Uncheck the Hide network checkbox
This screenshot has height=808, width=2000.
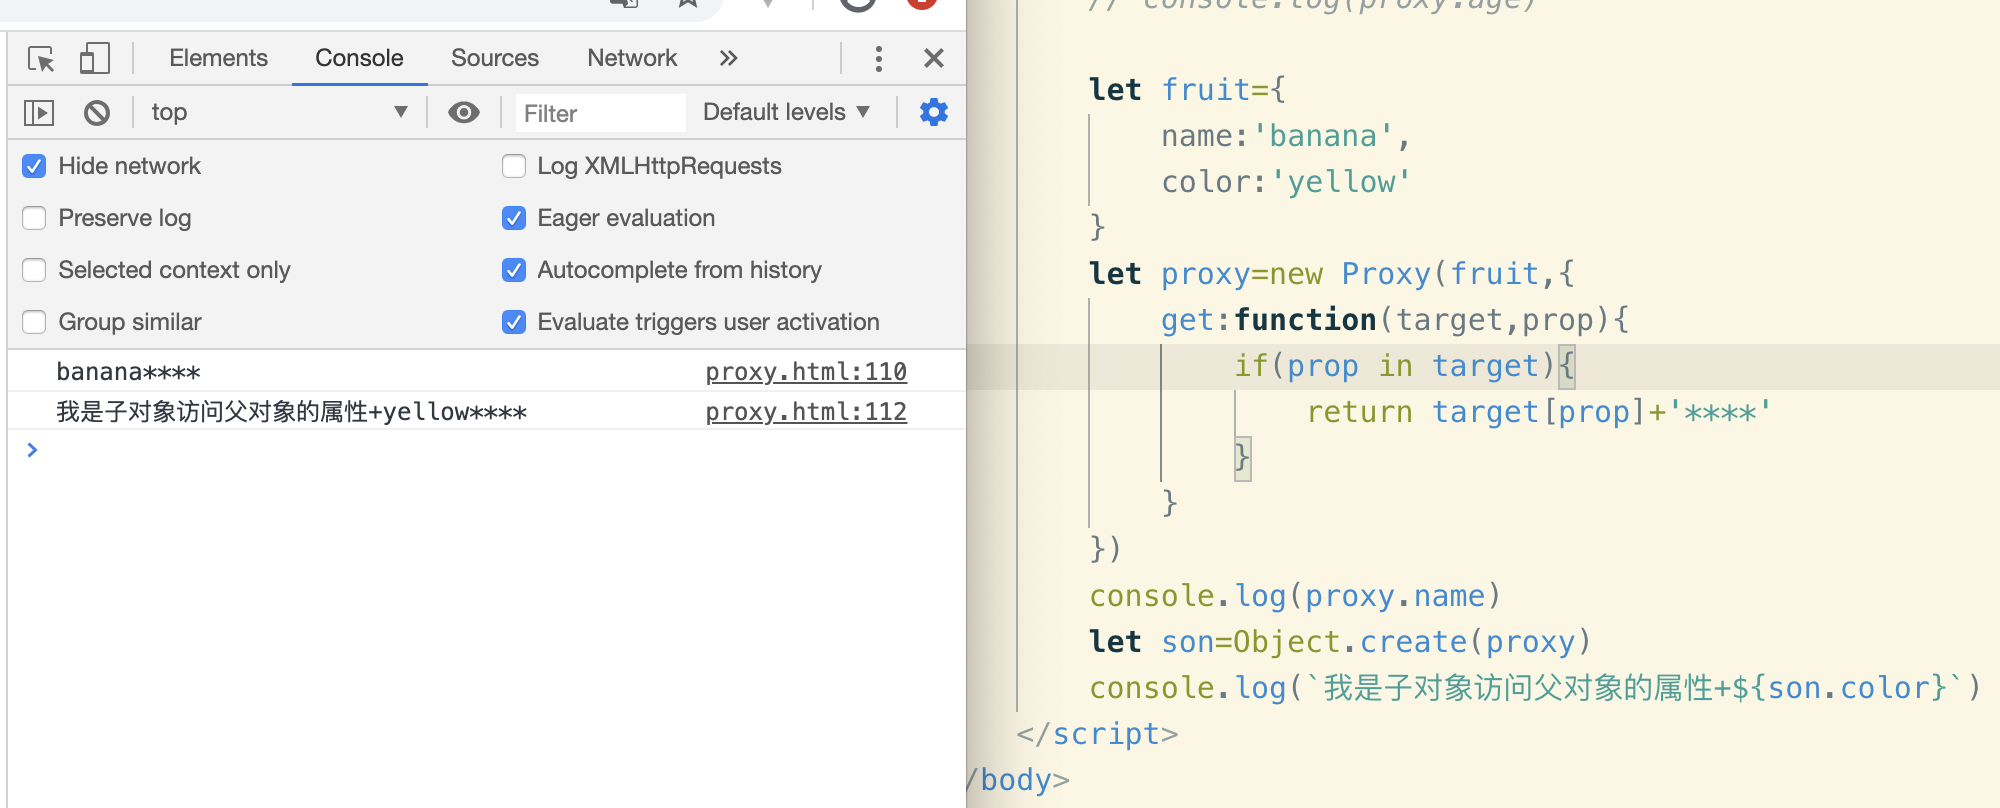click(x=34, y=166)
